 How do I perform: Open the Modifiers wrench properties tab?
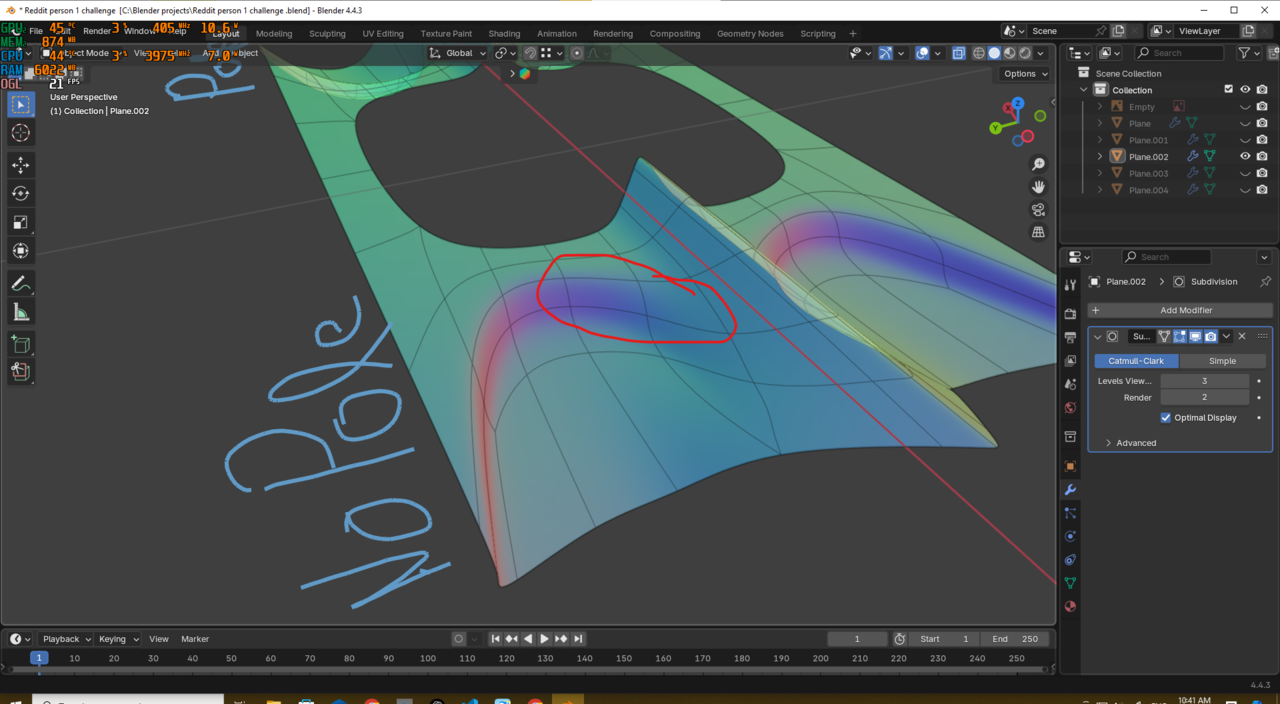point(1070,490)
